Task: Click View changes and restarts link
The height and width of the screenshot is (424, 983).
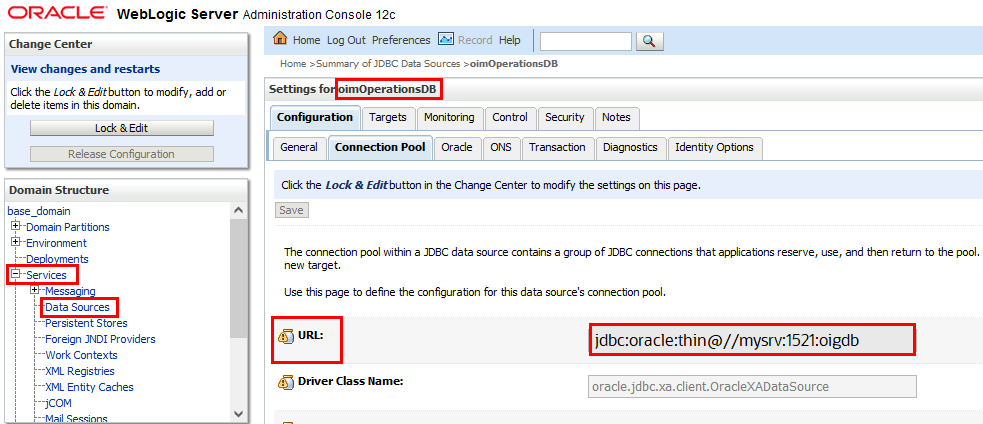Action: (x=85, y=69)
